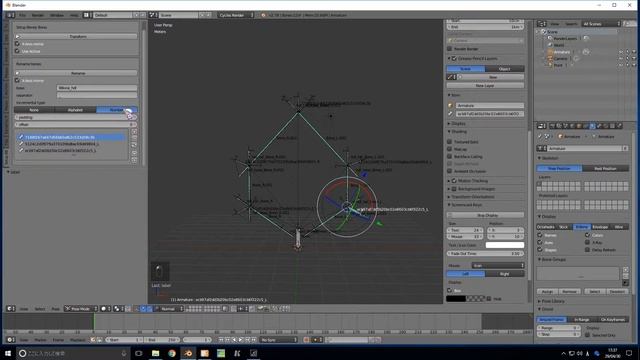The image size is (640, 360).
Task: Click the New Layer button
Action: click(485, 85)
